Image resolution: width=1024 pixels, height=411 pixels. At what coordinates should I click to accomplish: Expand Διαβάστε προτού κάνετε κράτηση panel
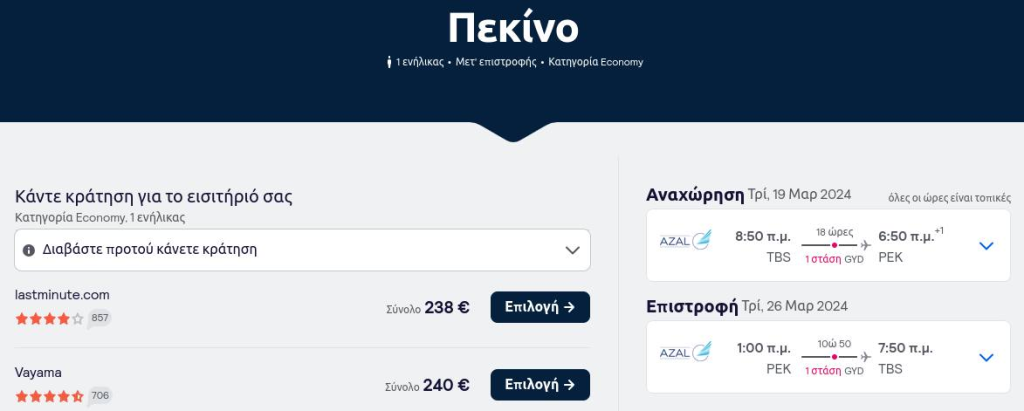point(302,250)
